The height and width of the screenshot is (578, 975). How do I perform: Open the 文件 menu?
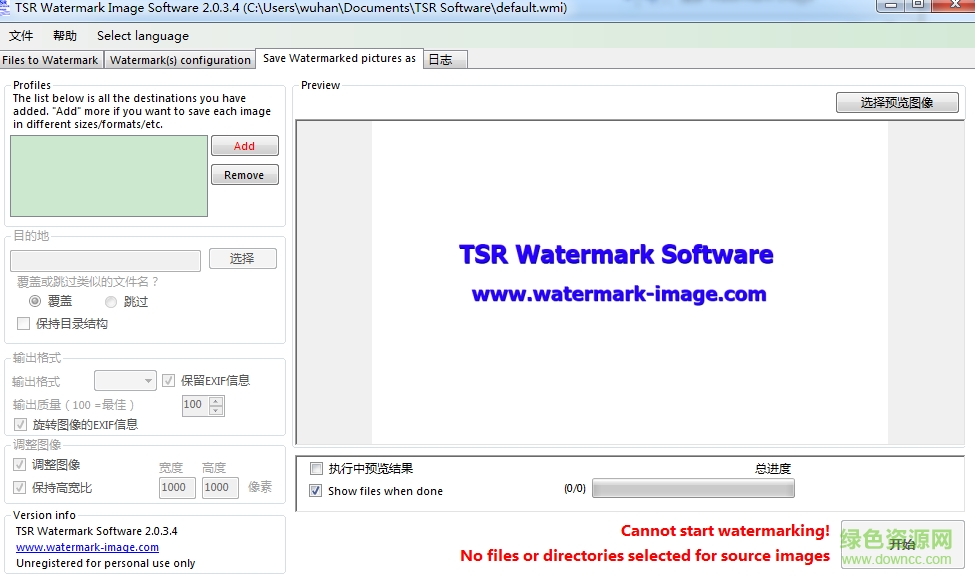pyautogui.click(x=22, y=36)
